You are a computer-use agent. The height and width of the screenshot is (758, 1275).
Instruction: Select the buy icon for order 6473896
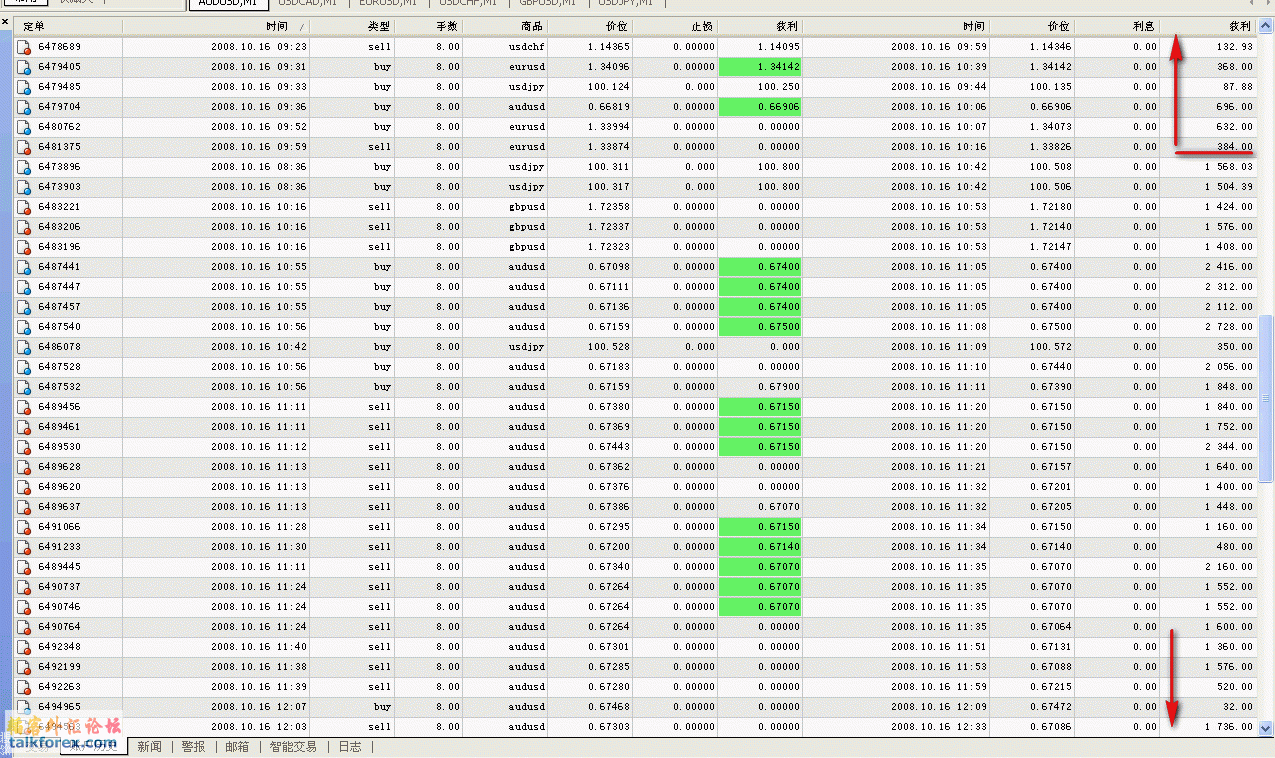[x=24, y=167]
